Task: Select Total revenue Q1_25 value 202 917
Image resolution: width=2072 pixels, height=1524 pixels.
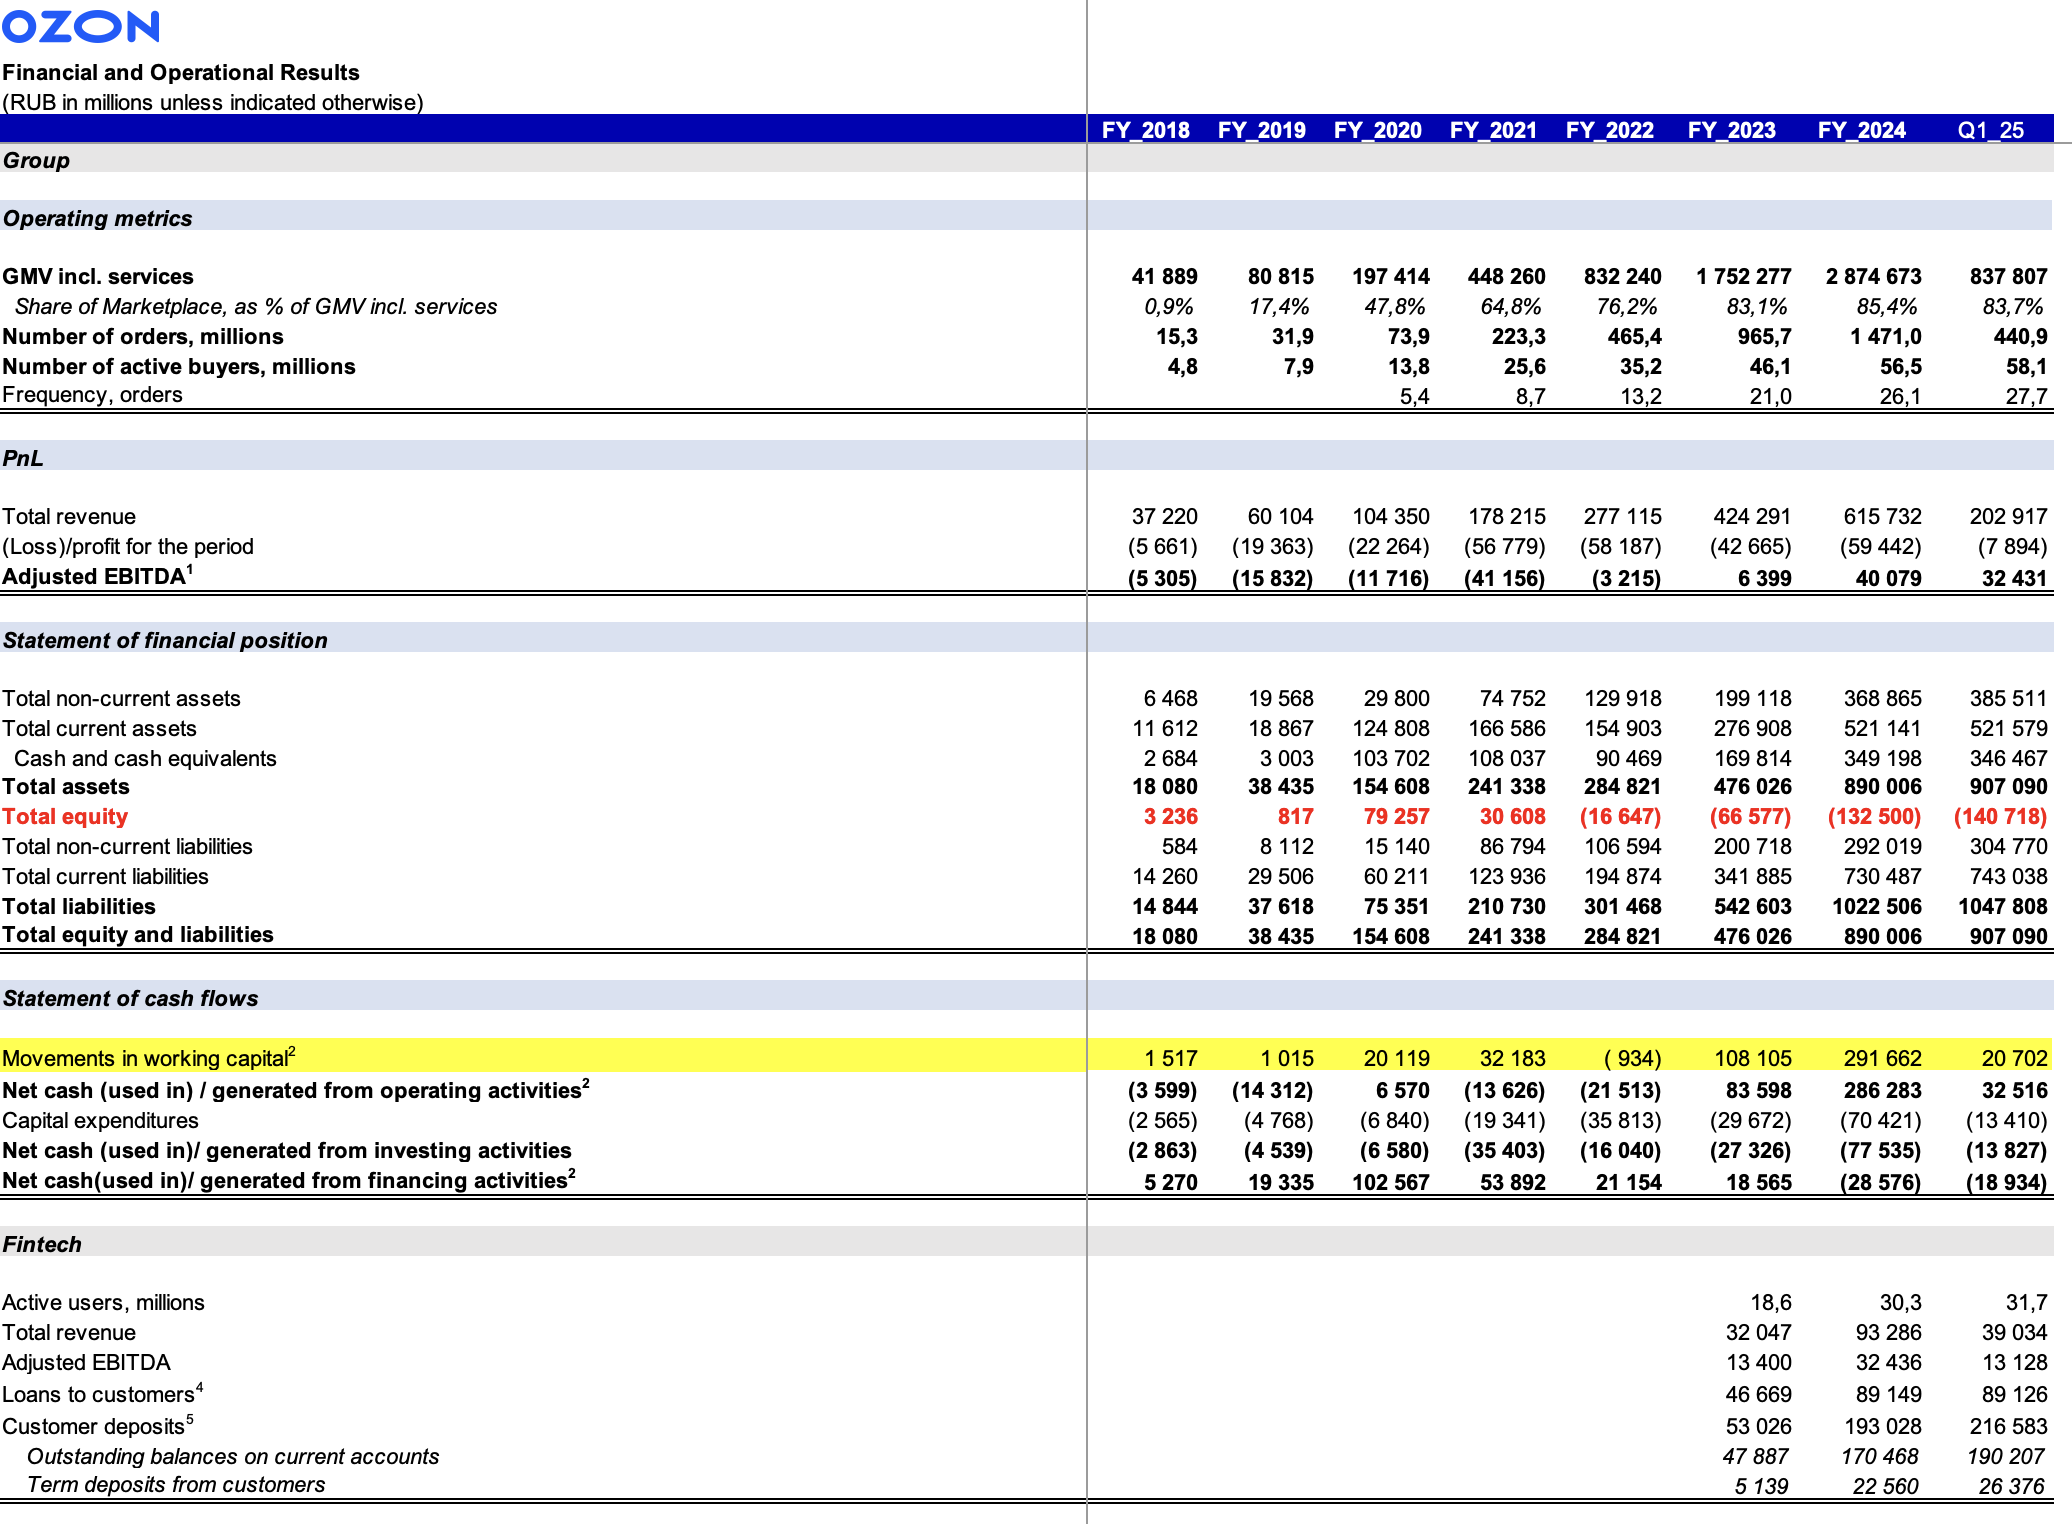Action: (x=2008, y=516)
